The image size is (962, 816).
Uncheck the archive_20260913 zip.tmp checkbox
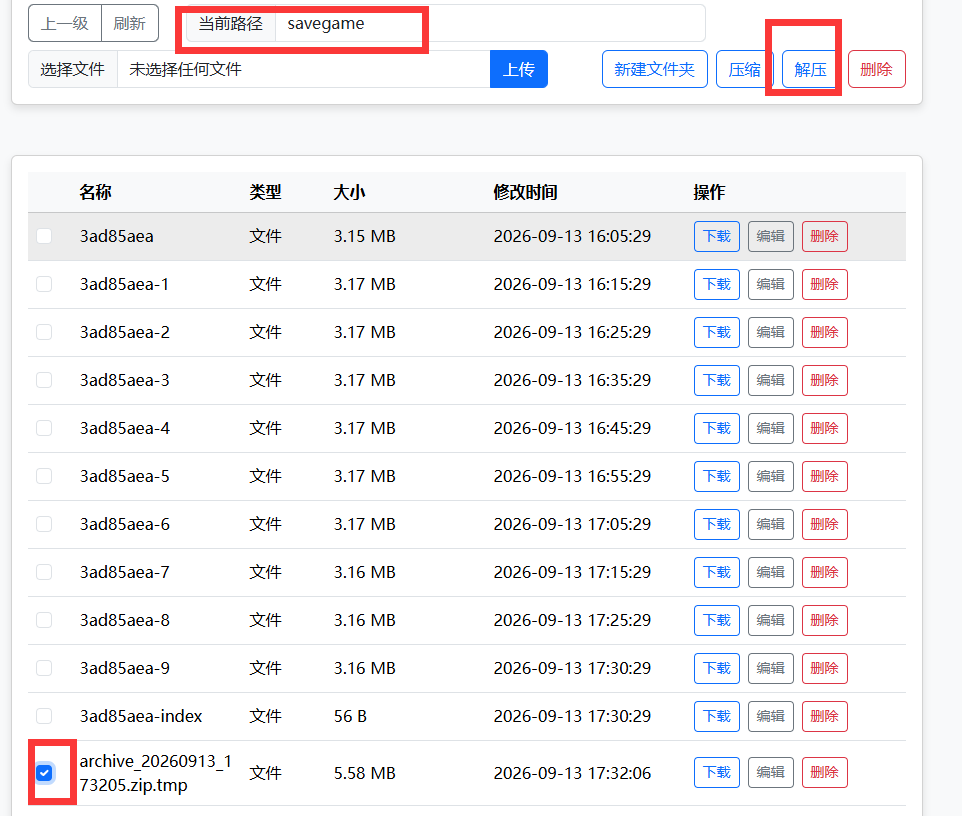pos(44,773)
